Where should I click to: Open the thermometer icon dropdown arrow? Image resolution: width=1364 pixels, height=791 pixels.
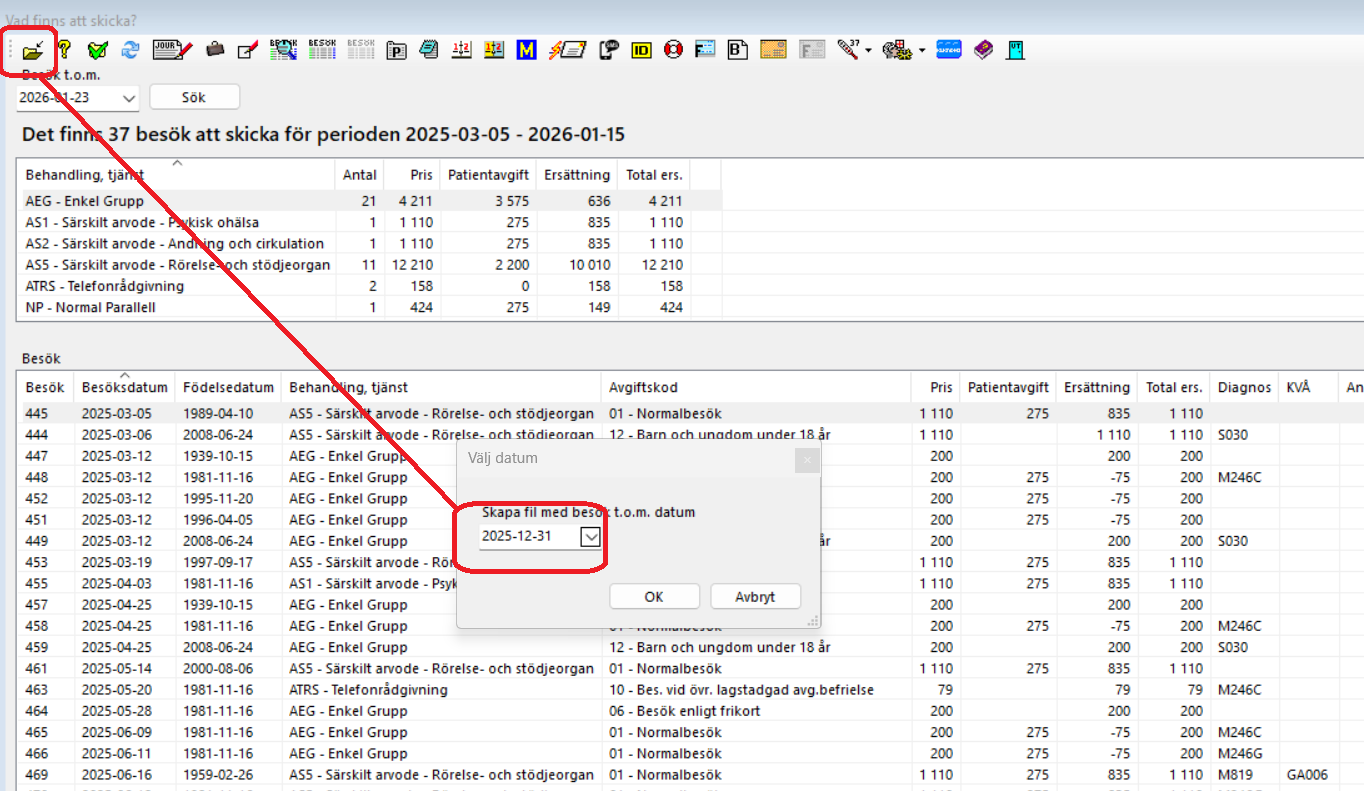(x=868, y=50)
